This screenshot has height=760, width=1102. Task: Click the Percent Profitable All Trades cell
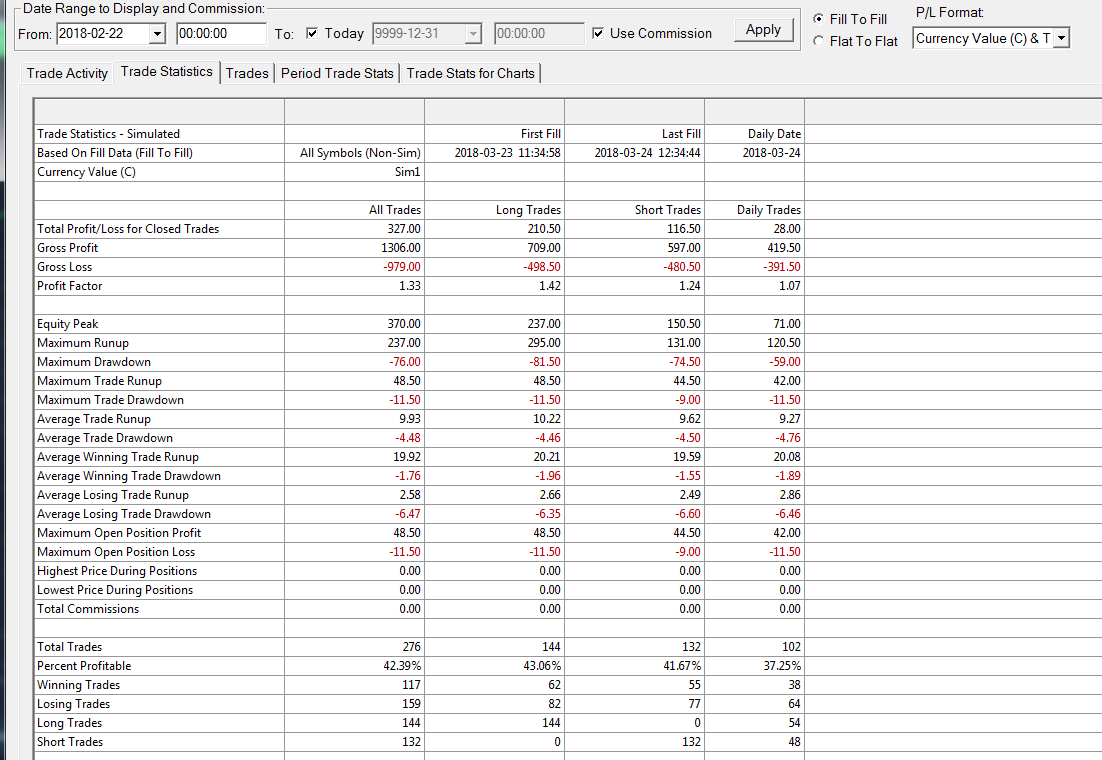(354, 666)
